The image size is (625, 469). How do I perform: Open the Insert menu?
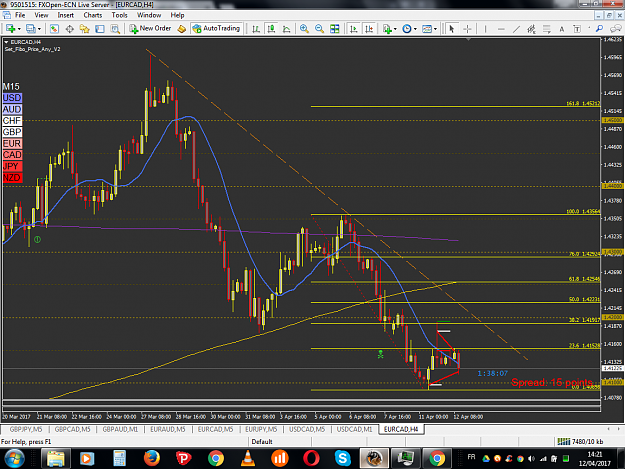(65, 15)
